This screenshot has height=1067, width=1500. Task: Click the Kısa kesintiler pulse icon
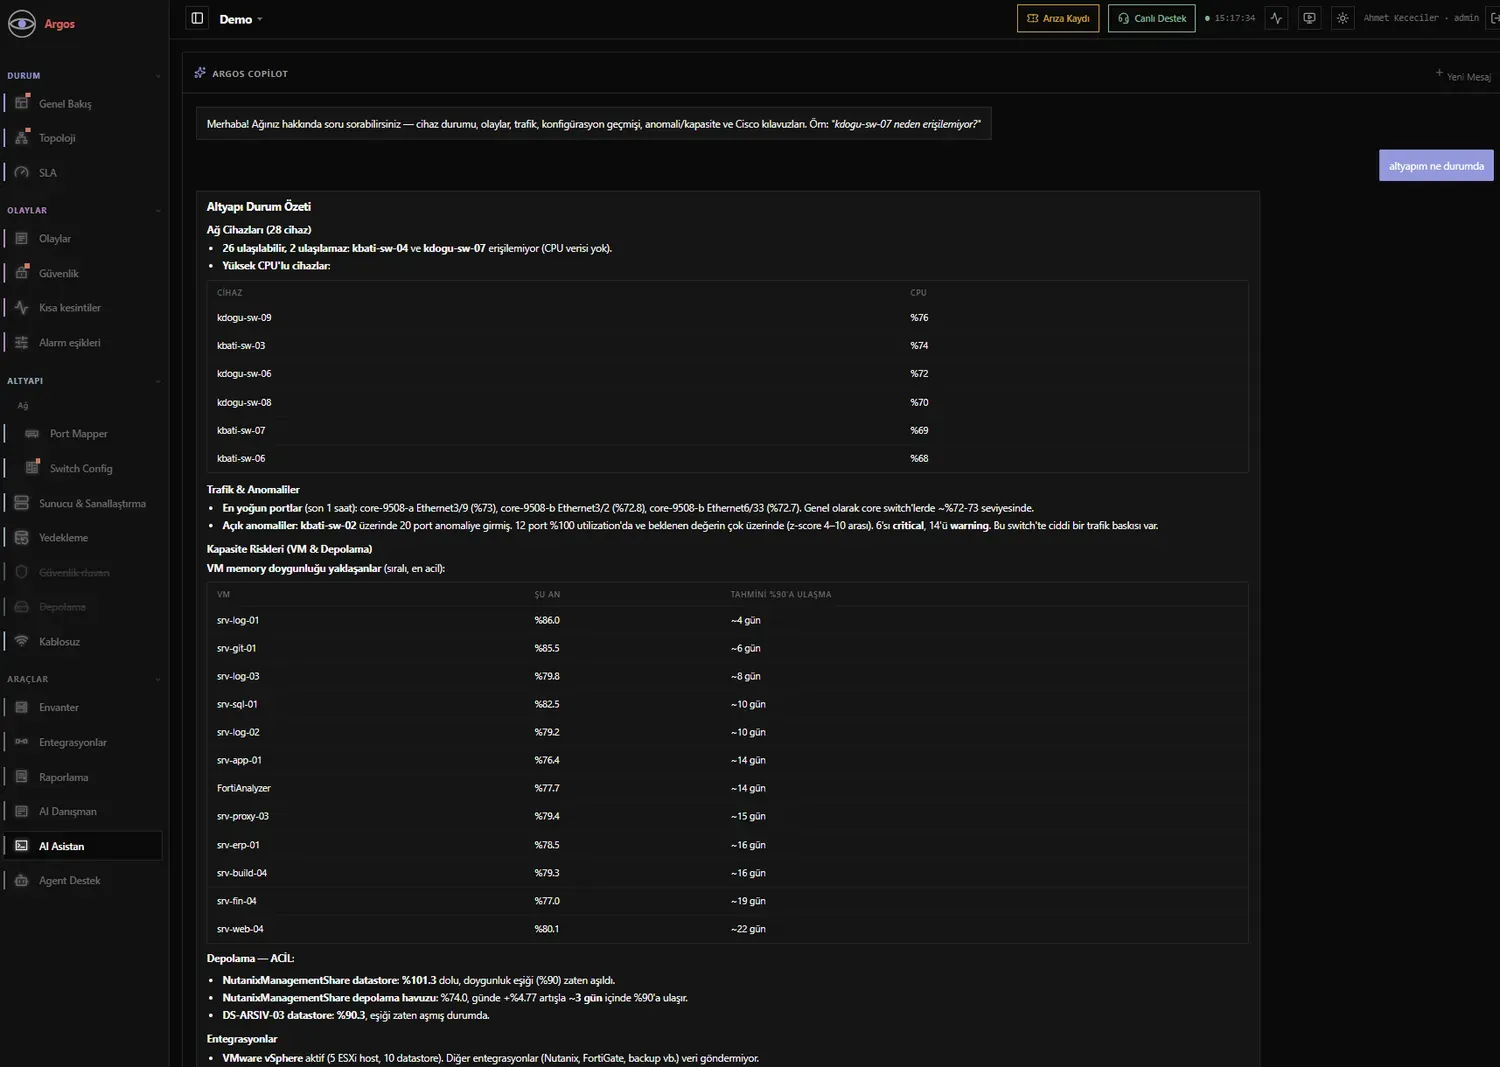point(22,307)
